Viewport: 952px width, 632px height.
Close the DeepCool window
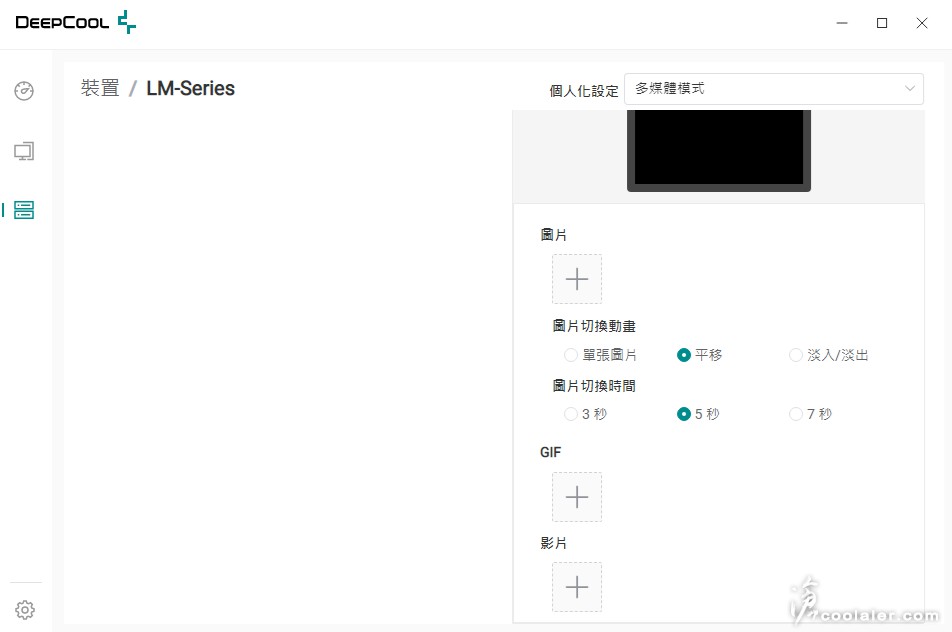pos(922,23)
